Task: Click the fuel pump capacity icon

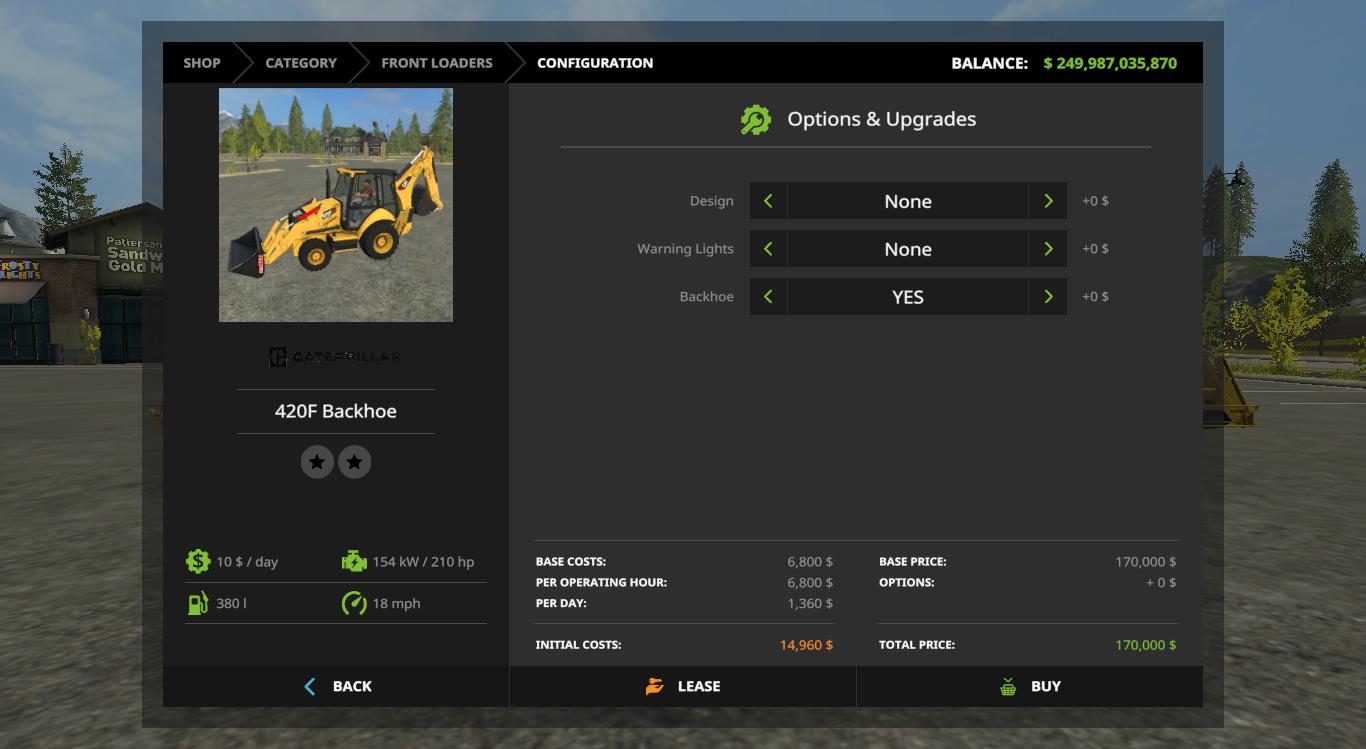Action: coord(198,603)
